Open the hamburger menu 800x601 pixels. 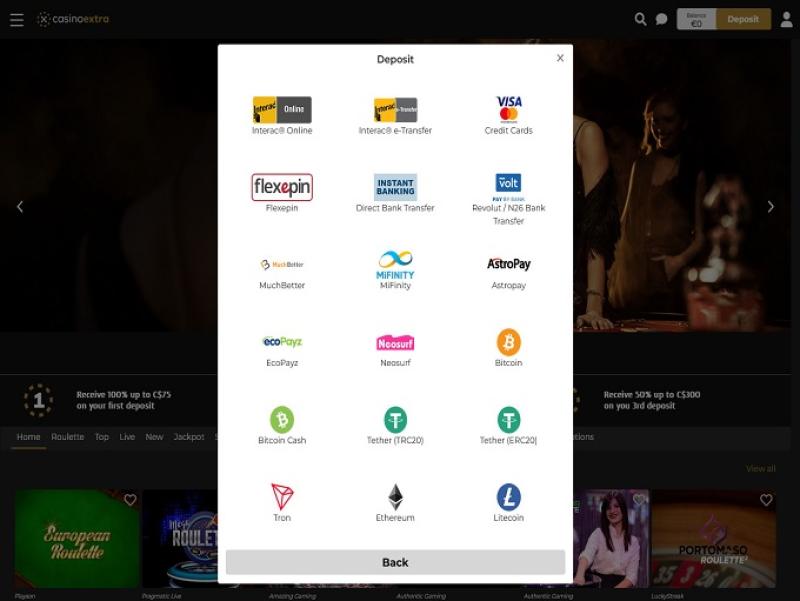click(17, 19)
